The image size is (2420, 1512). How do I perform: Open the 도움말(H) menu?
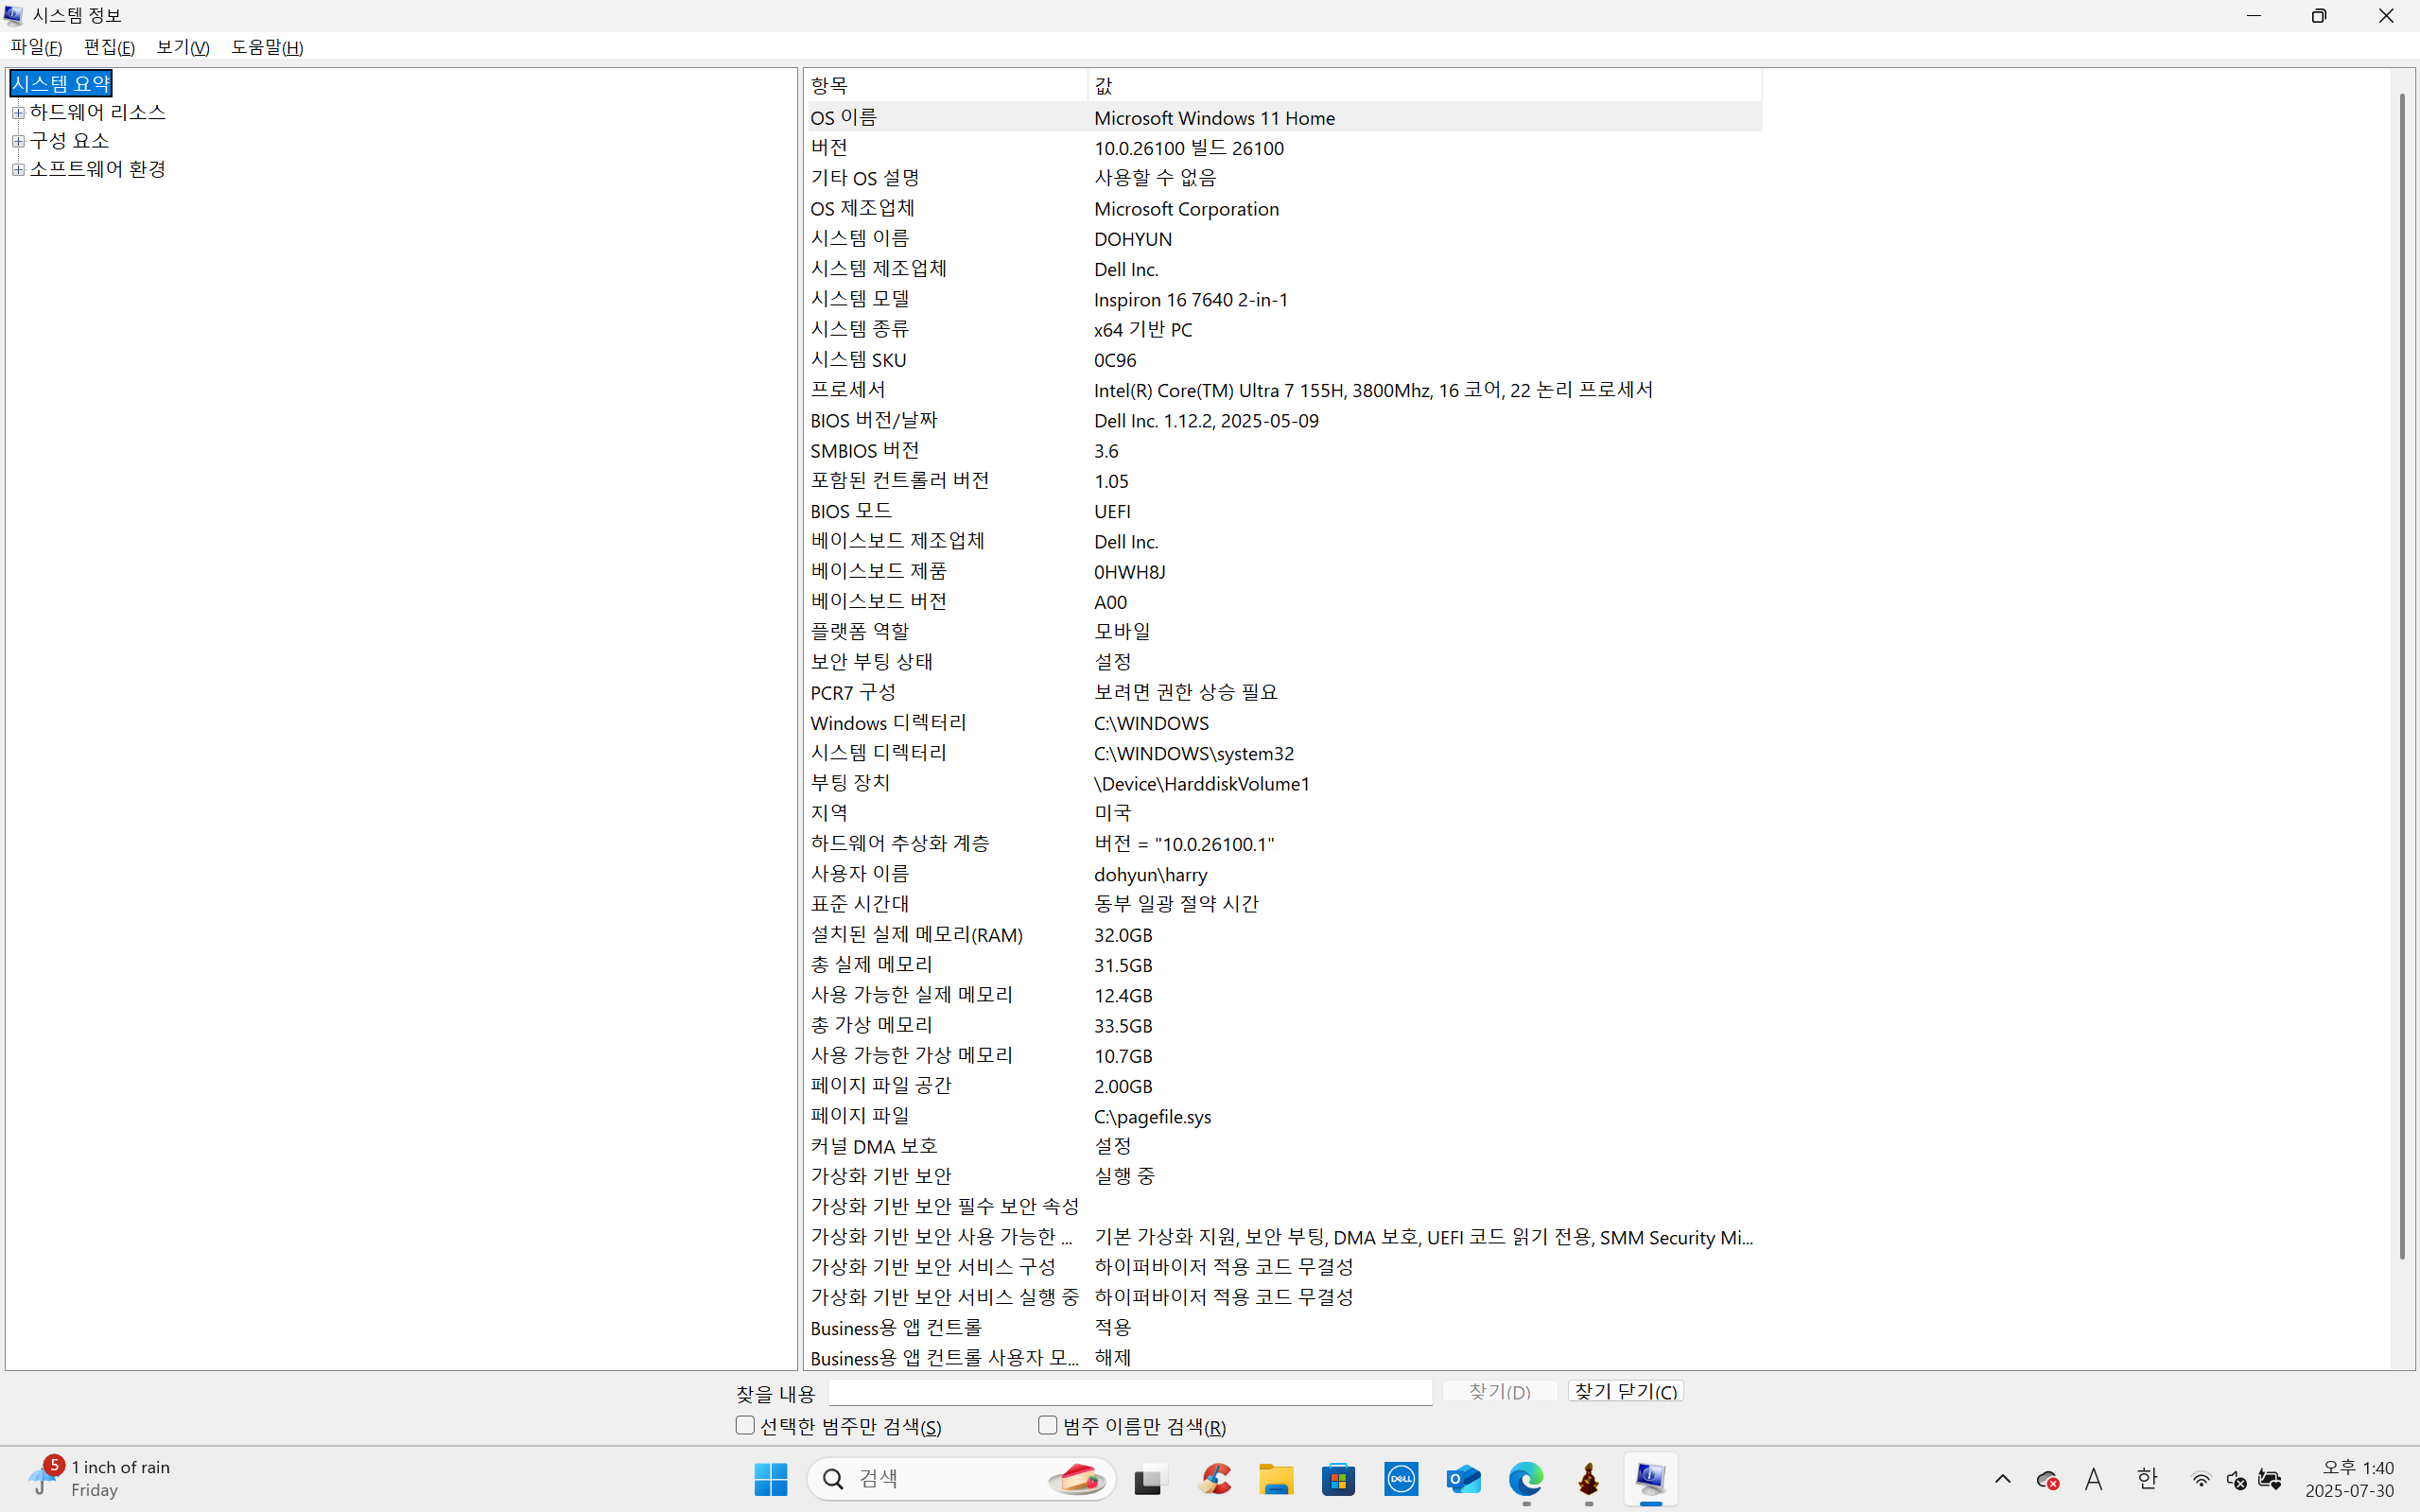pyautogui.click(x=267, y=47)
